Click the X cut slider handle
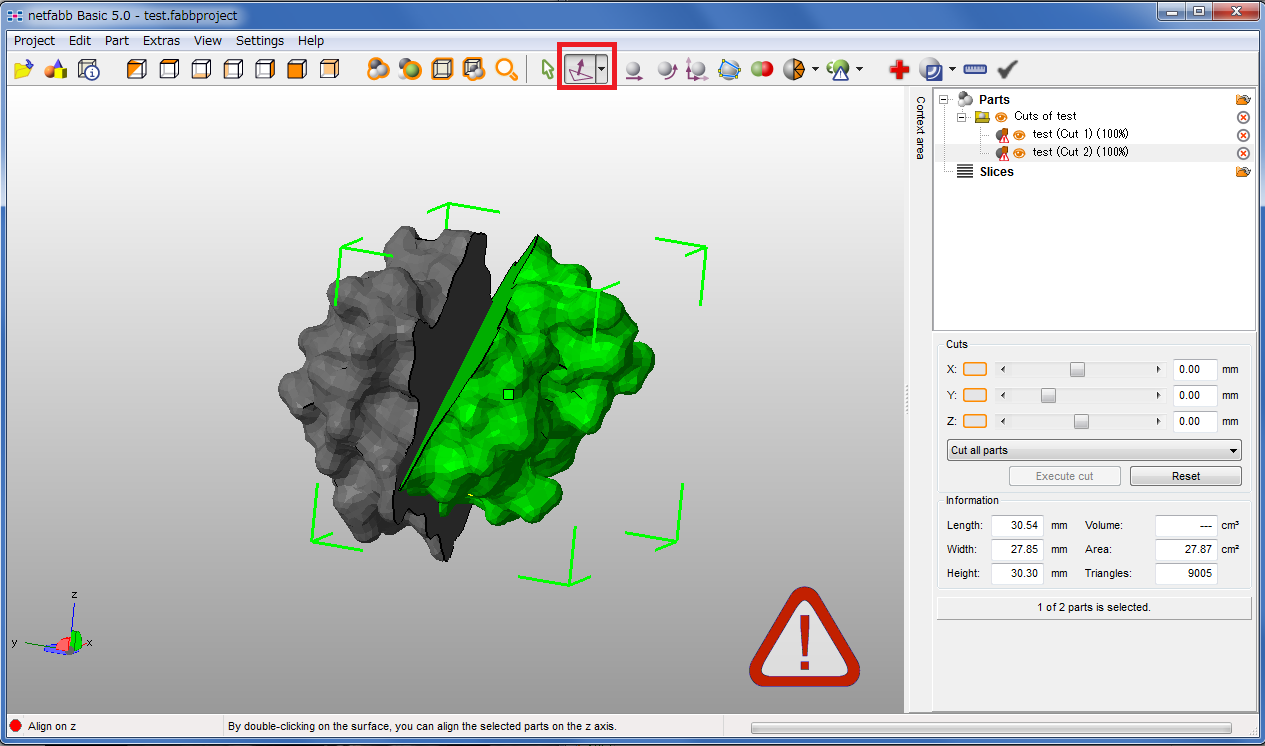 (x=1077, y=369)
